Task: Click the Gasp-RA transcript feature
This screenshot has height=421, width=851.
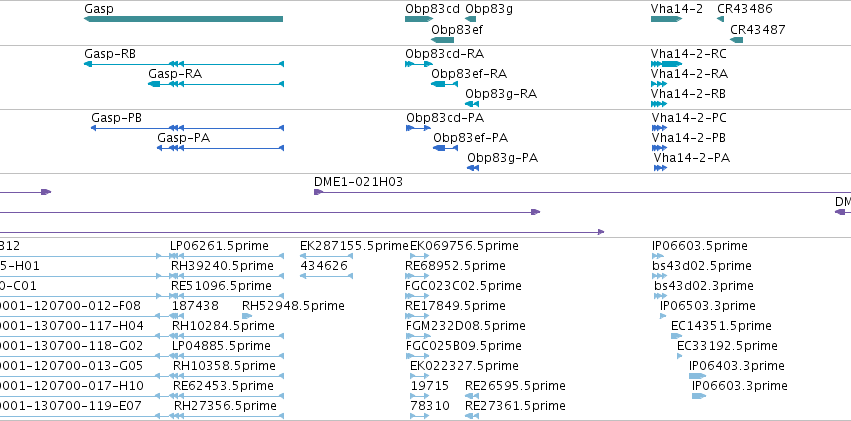Action: (216, 84)
